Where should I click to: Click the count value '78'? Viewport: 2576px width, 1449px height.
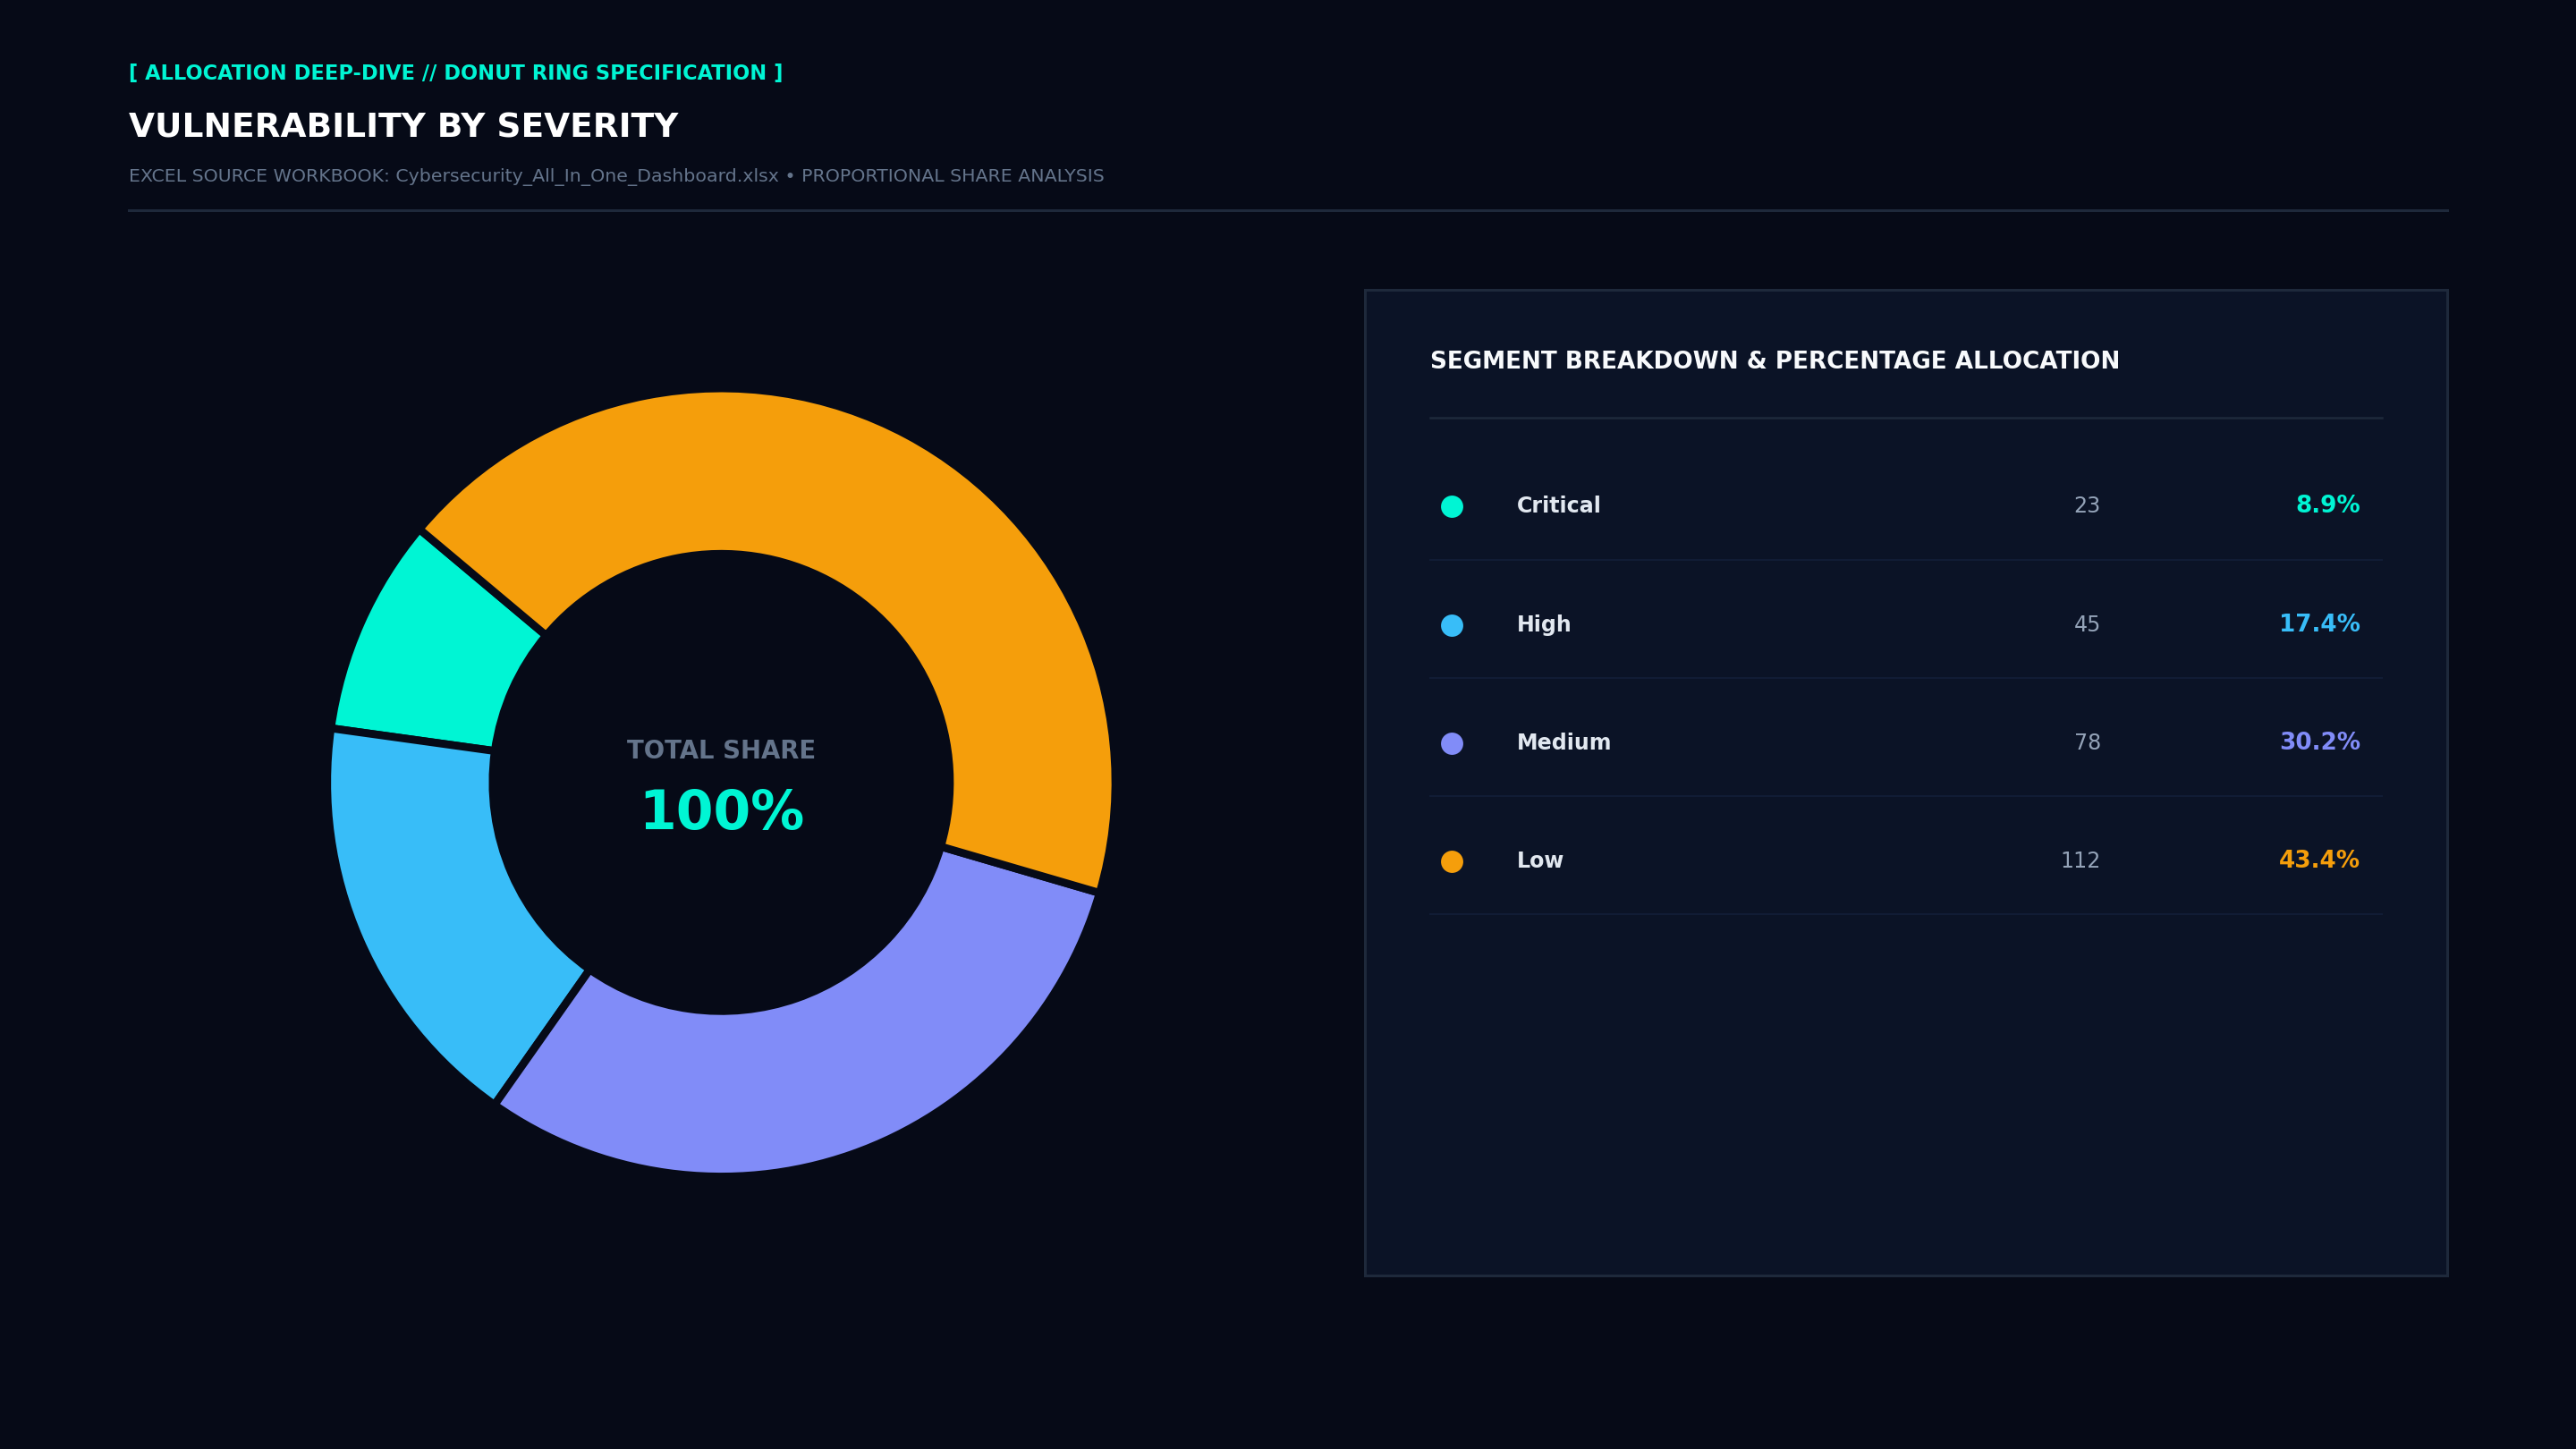click(x=2087, y=743)
